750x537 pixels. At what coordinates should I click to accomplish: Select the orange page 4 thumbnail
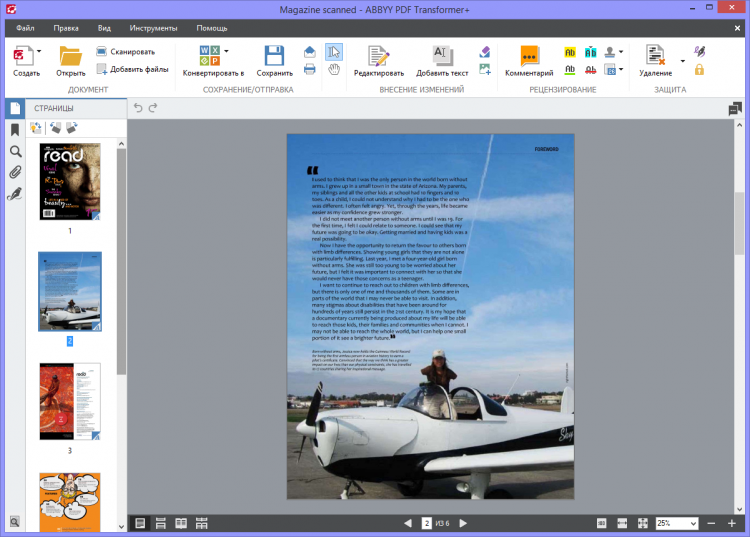click(x=70, y=502)
